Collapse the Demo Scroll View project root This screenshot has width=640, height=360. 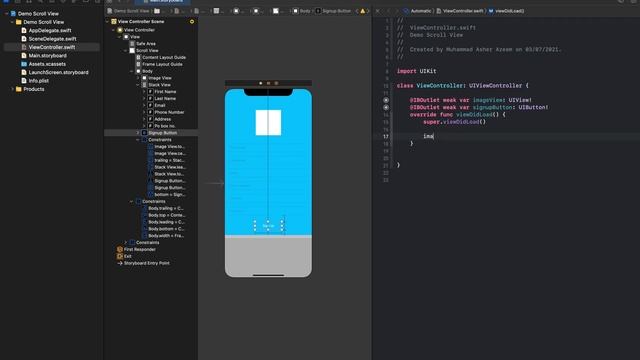[x=7, y=13]
